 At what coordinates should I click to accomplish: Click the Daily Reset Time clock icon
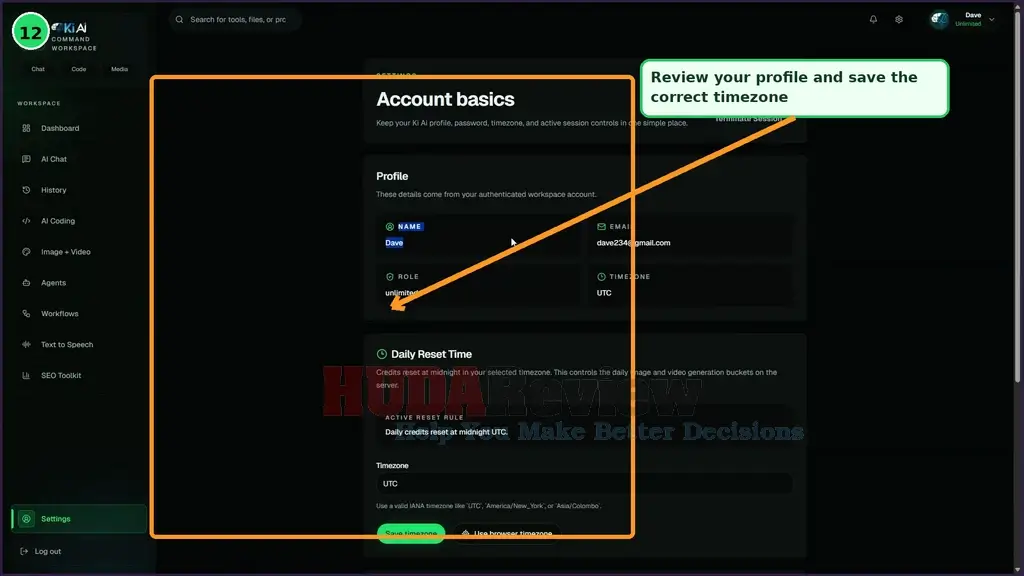tap(382, 354)
